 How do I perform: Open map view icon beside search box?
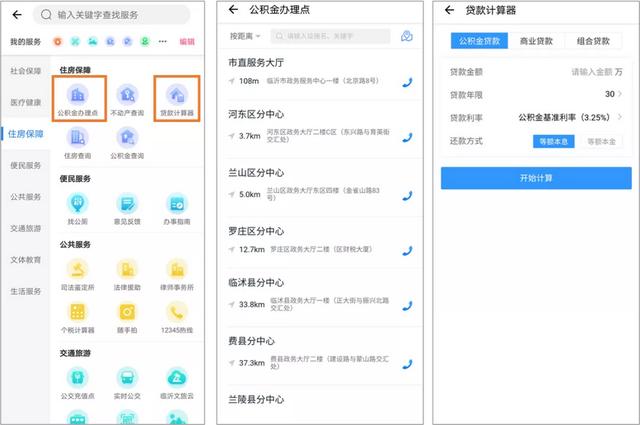[x=406, y=36]
